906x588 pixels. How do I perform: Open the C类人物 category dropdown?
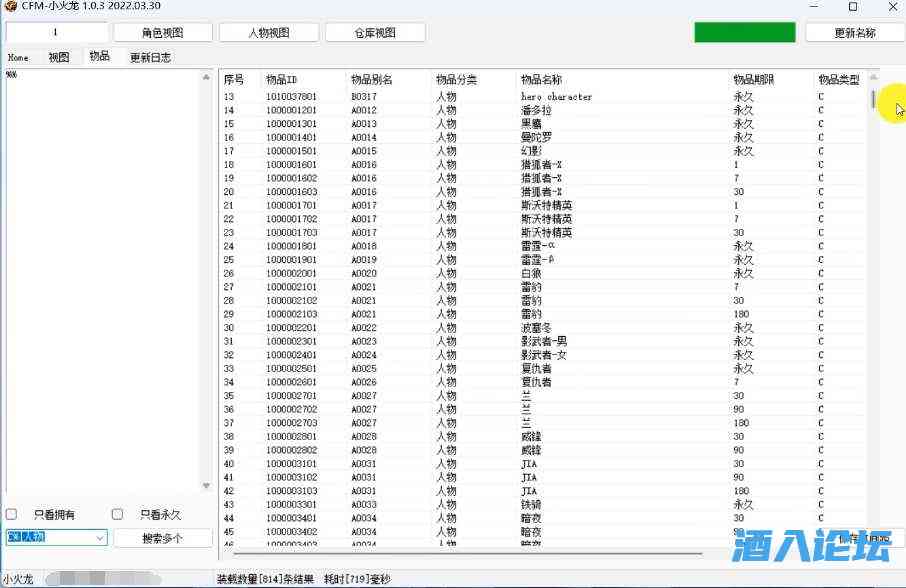[100, 538]
